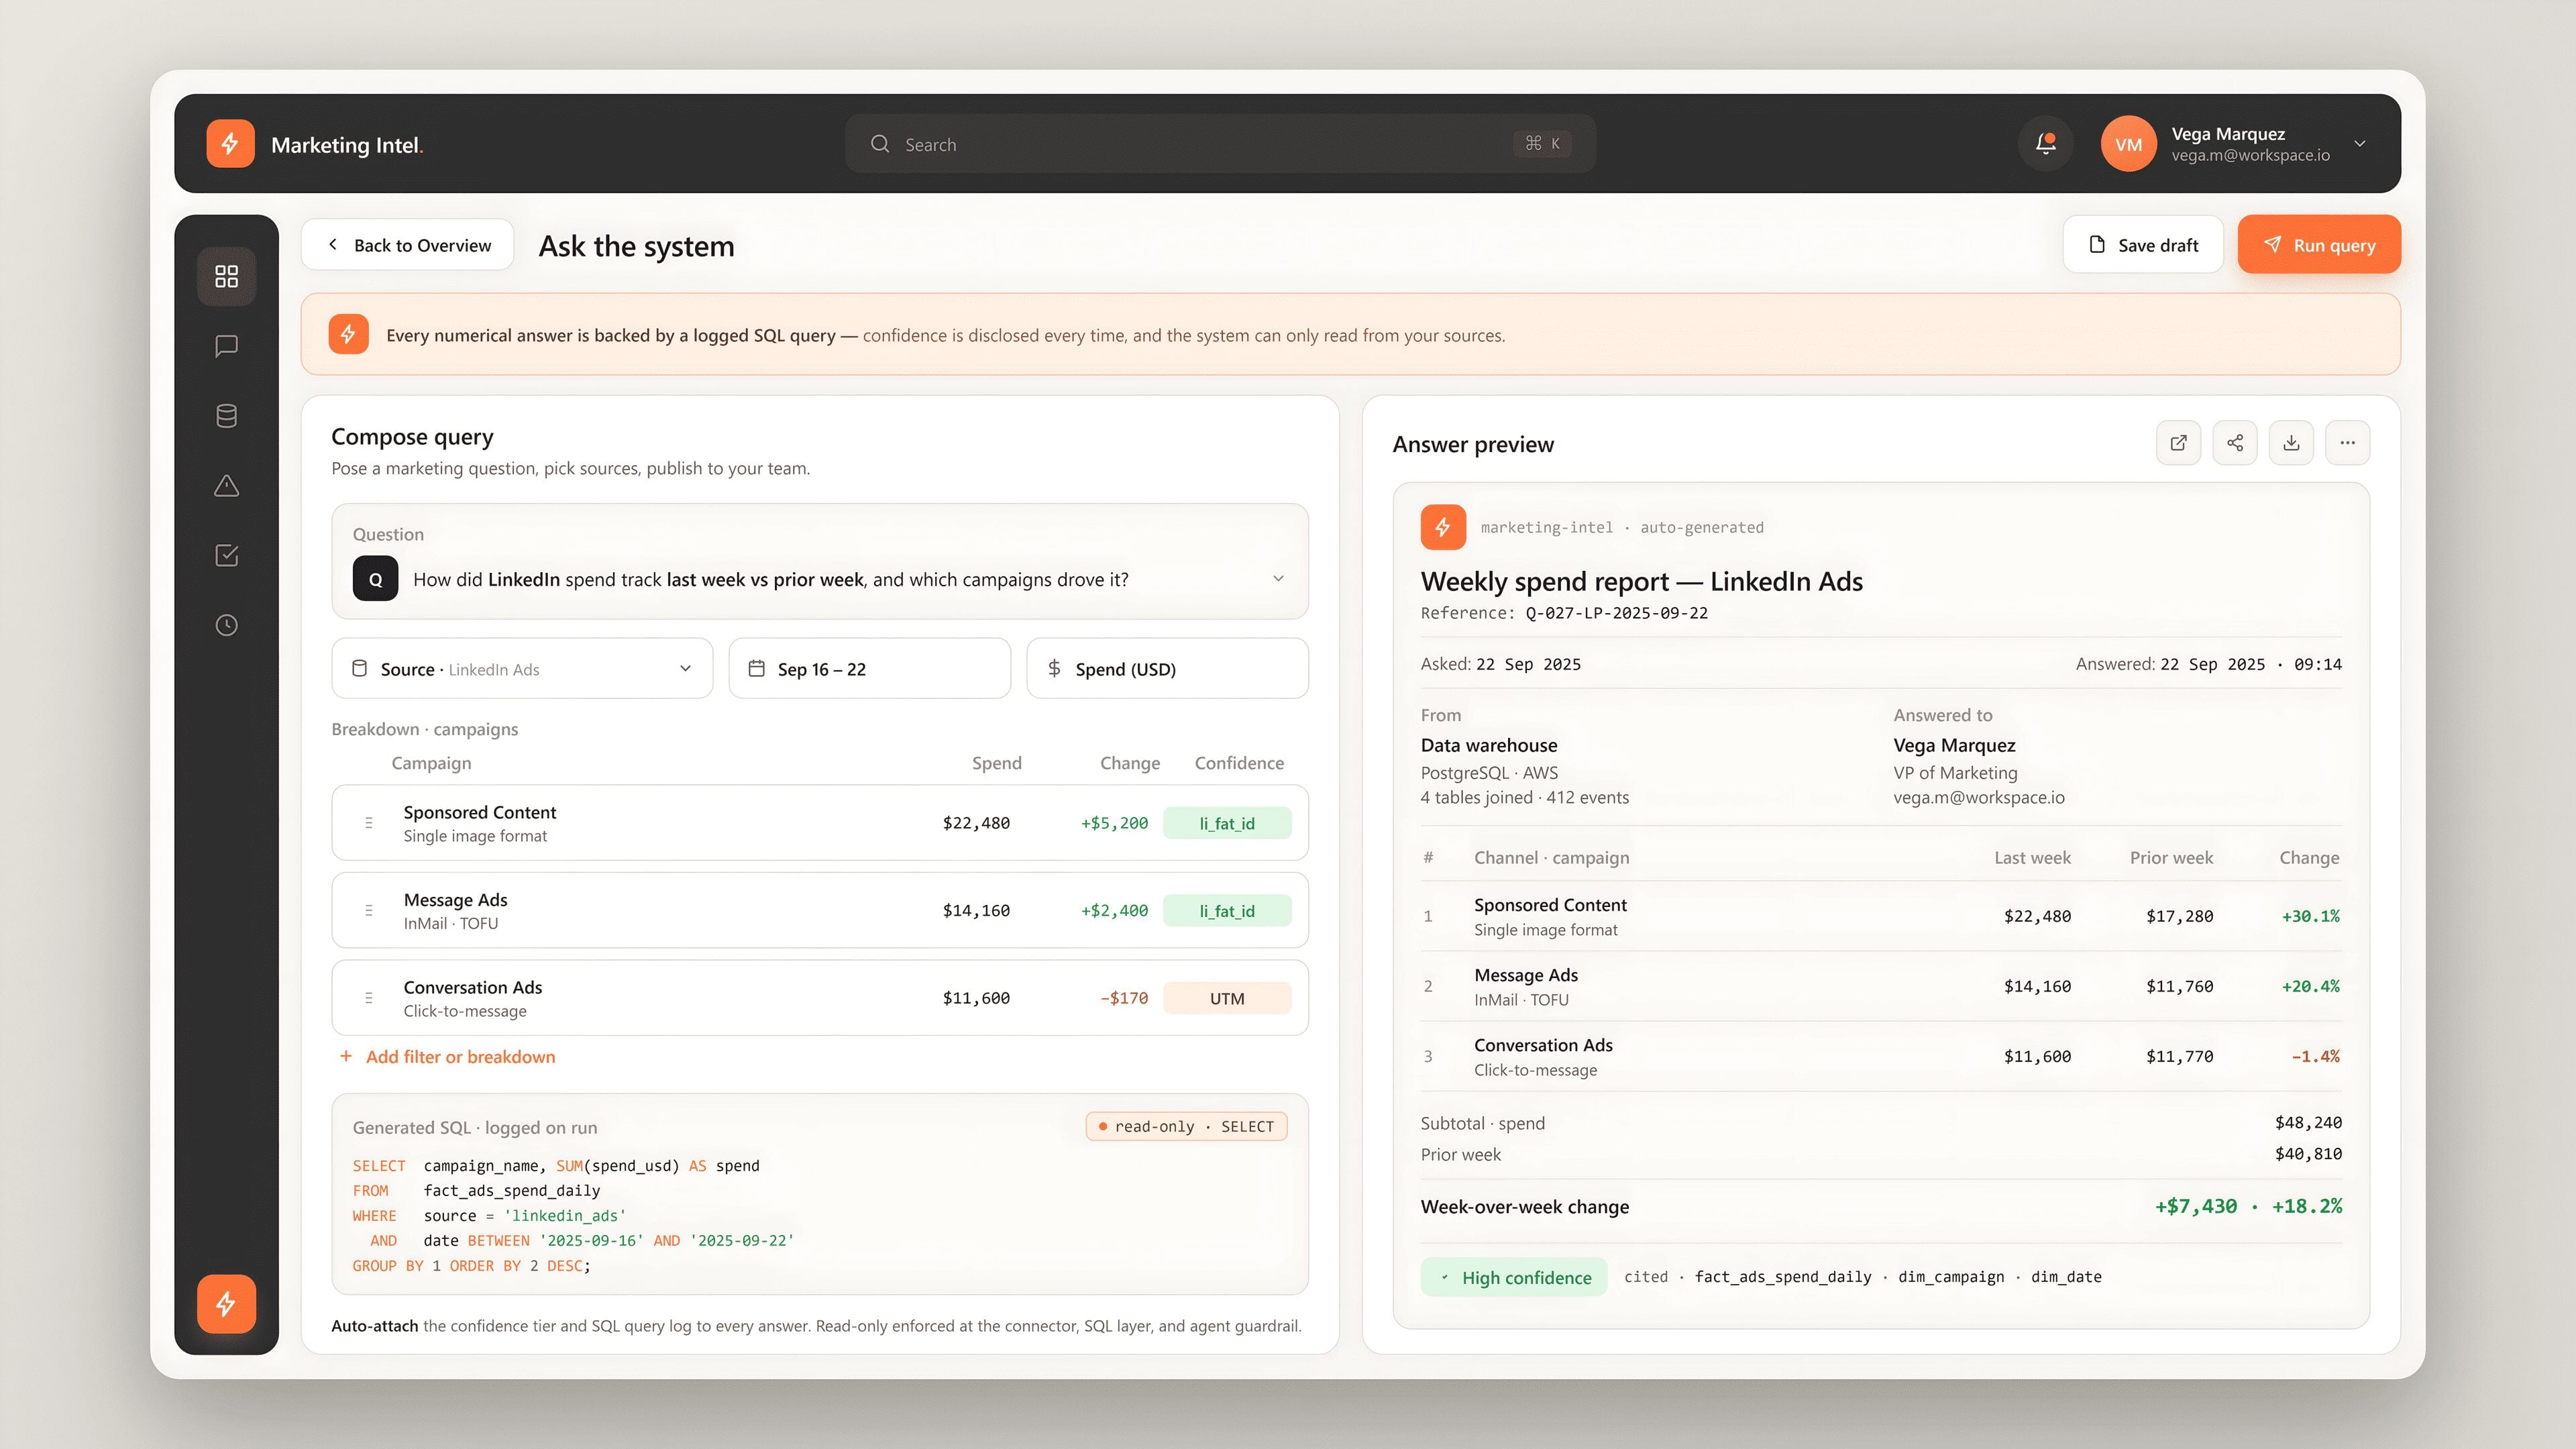Click the lightning icon in the info banner
This screenshot has height=1449, width=2576.
click(348, 334)
